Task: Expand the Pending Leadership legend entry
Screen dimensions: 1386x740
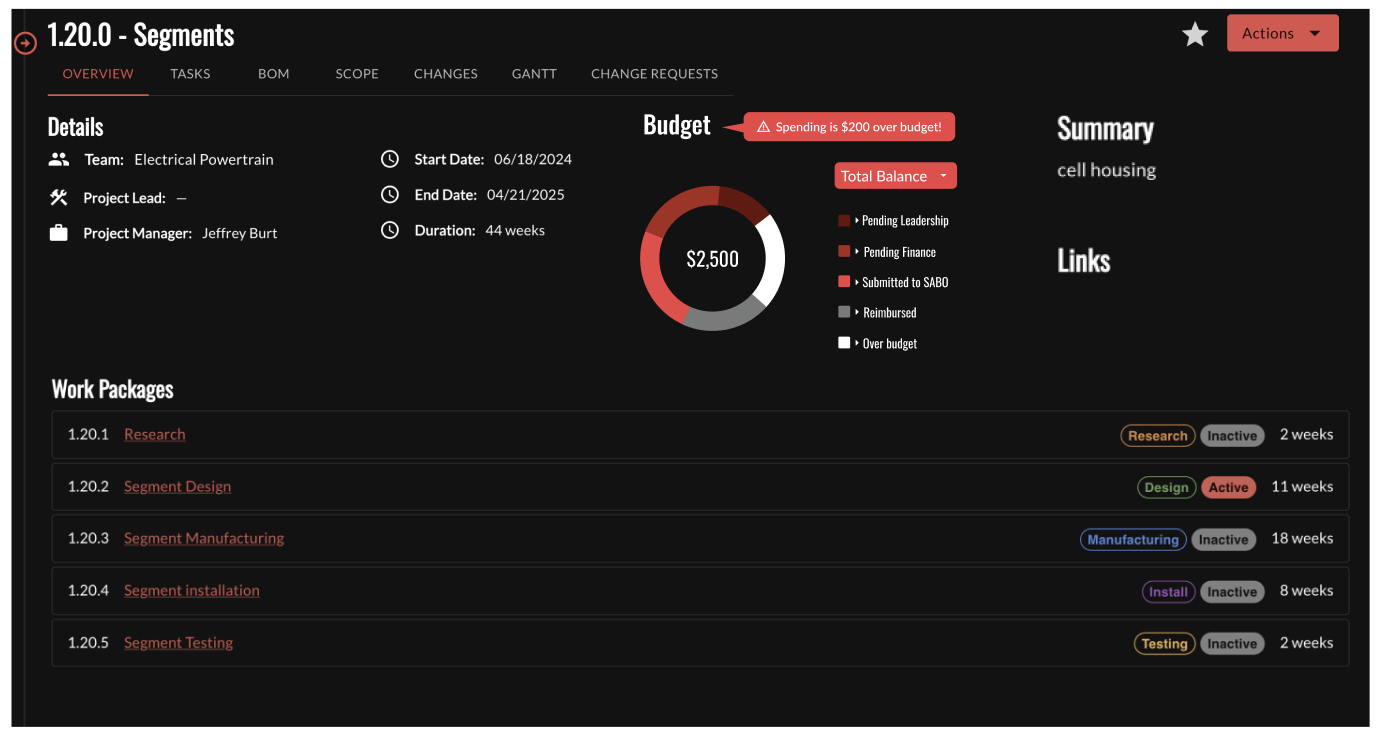Action: [x=904, y=221]
